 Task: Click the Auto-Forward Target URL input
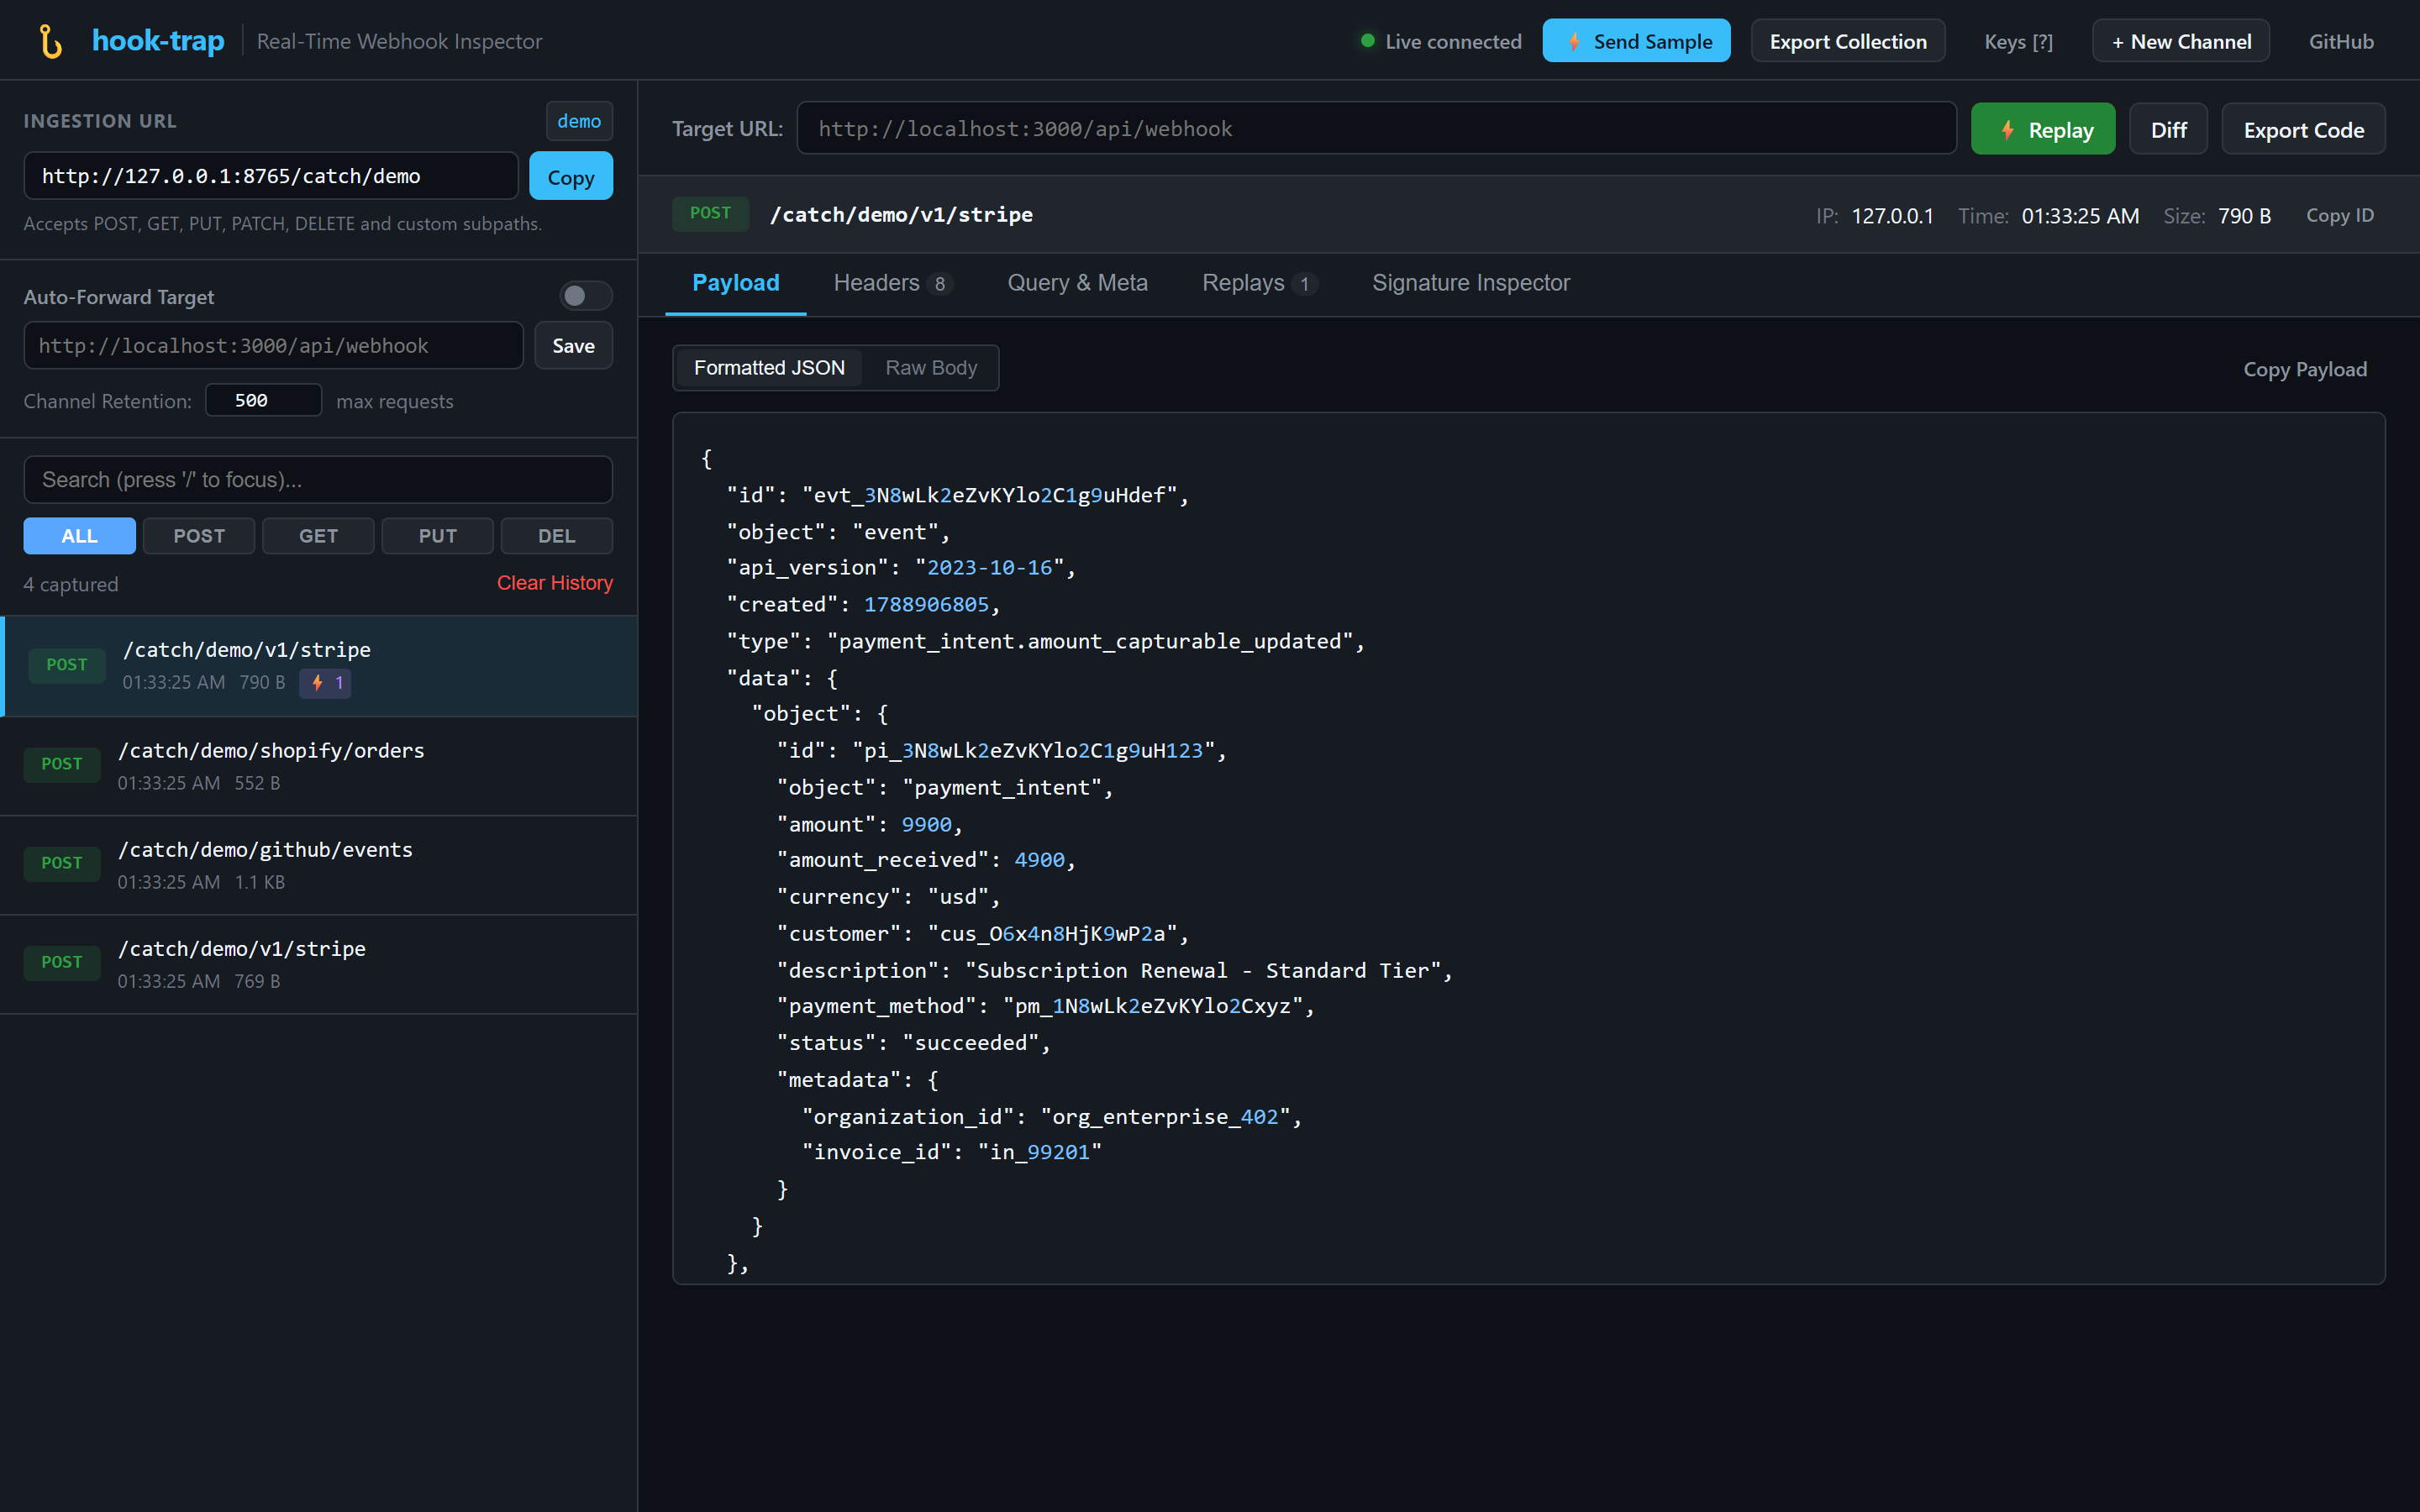(x=273, y=345)
